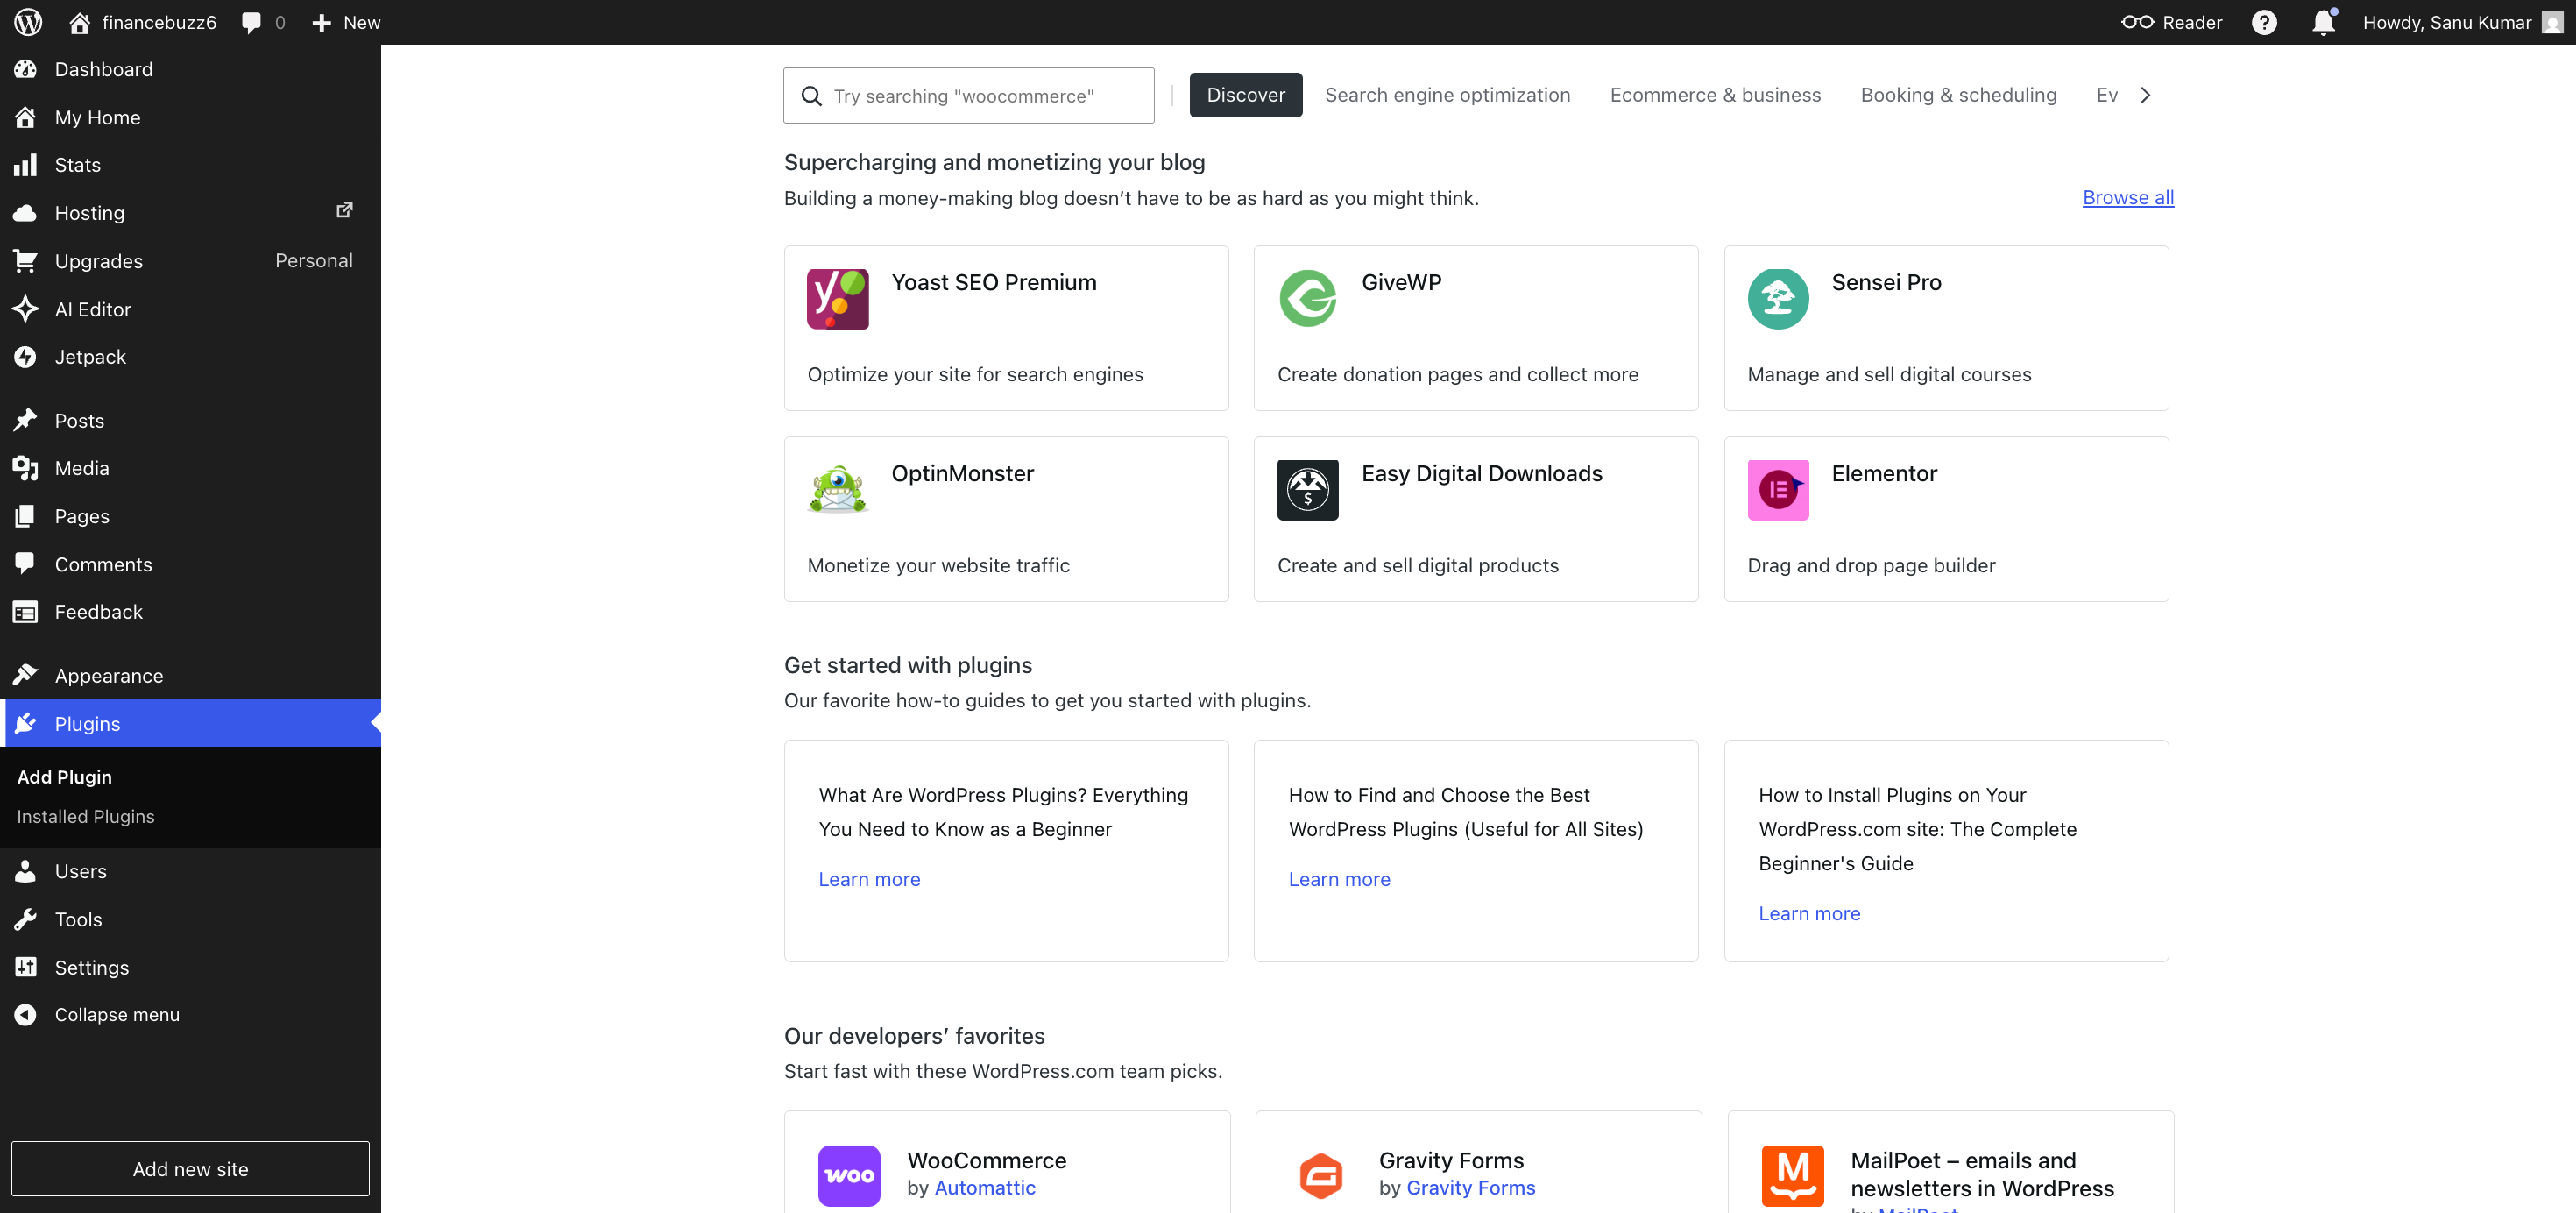
Task: Click the plugin search field
Action: [968, 95]
